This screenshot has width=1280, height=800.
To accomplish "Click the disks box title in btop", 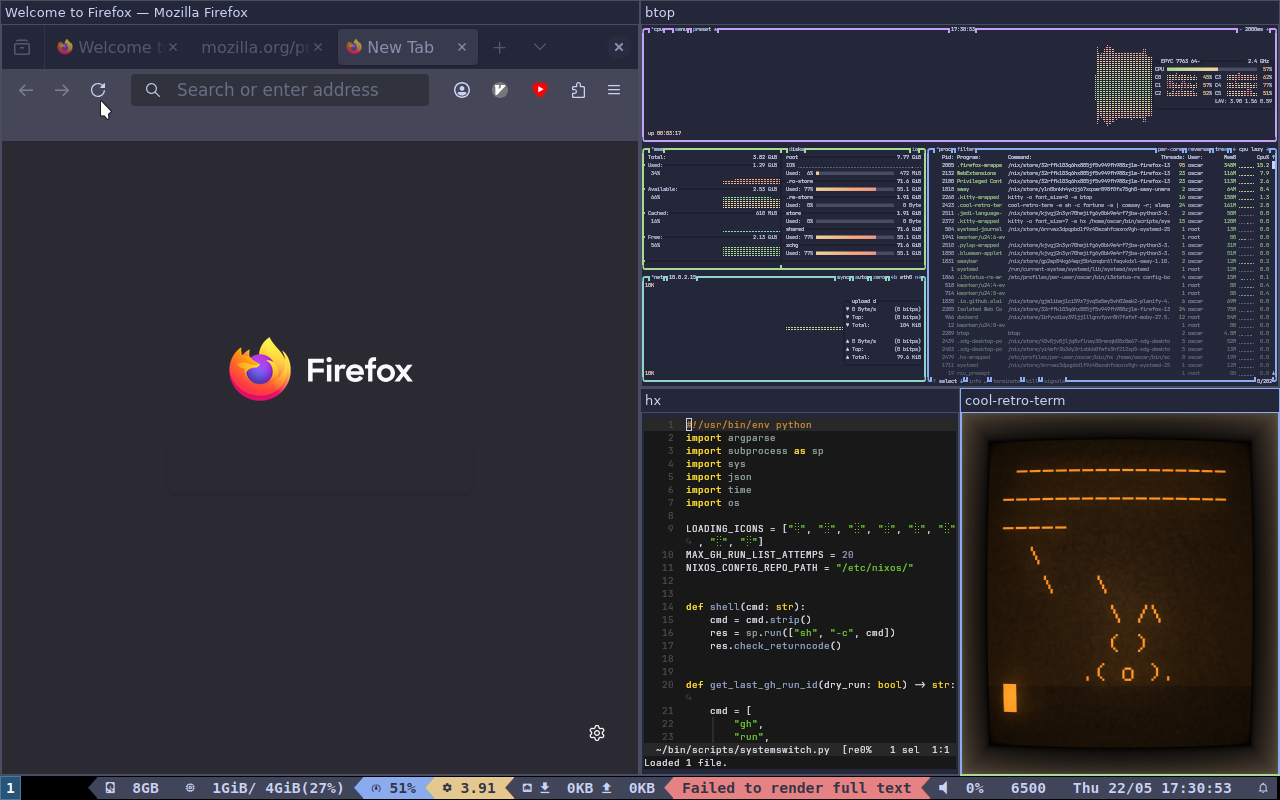I will point(797,149).
